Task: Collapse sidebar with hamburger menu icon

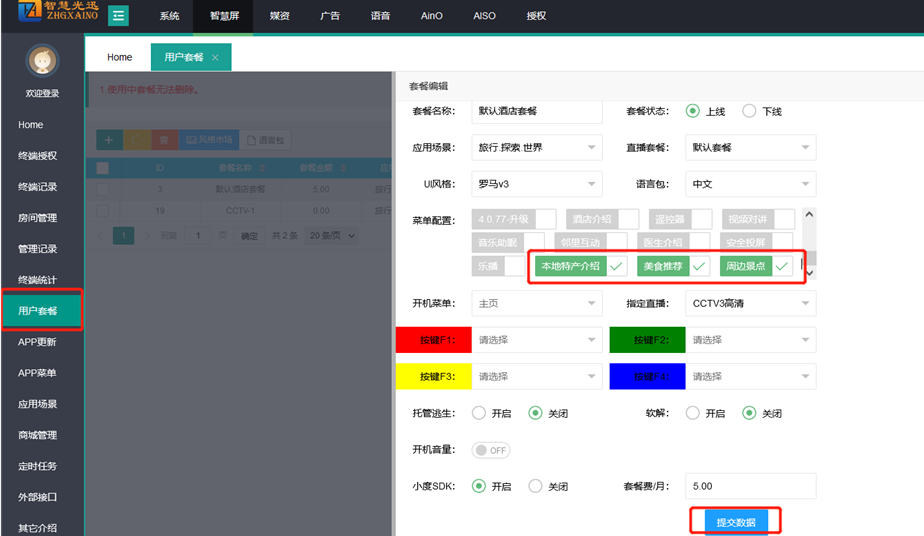Action: click(118, 16)
